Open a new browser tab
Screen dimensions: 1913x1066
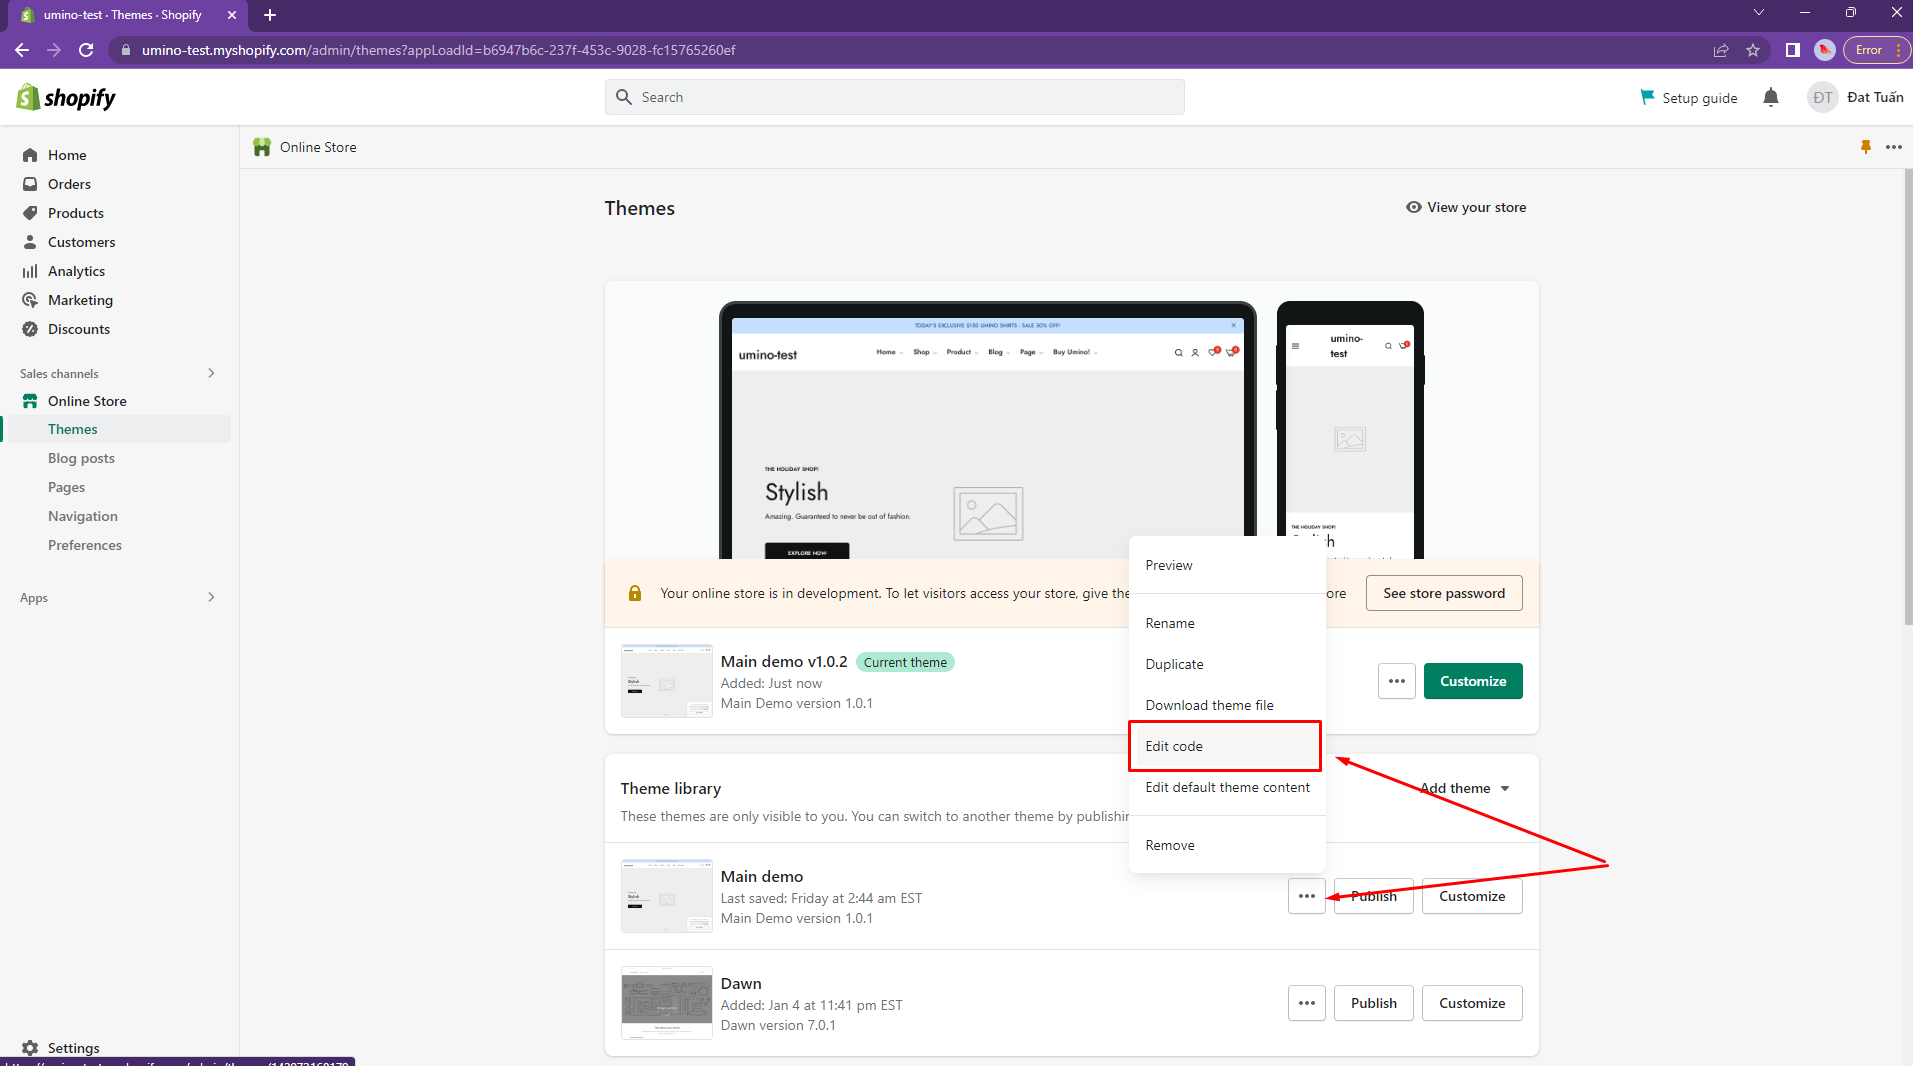pyautogui.click(x=270, y=15)
